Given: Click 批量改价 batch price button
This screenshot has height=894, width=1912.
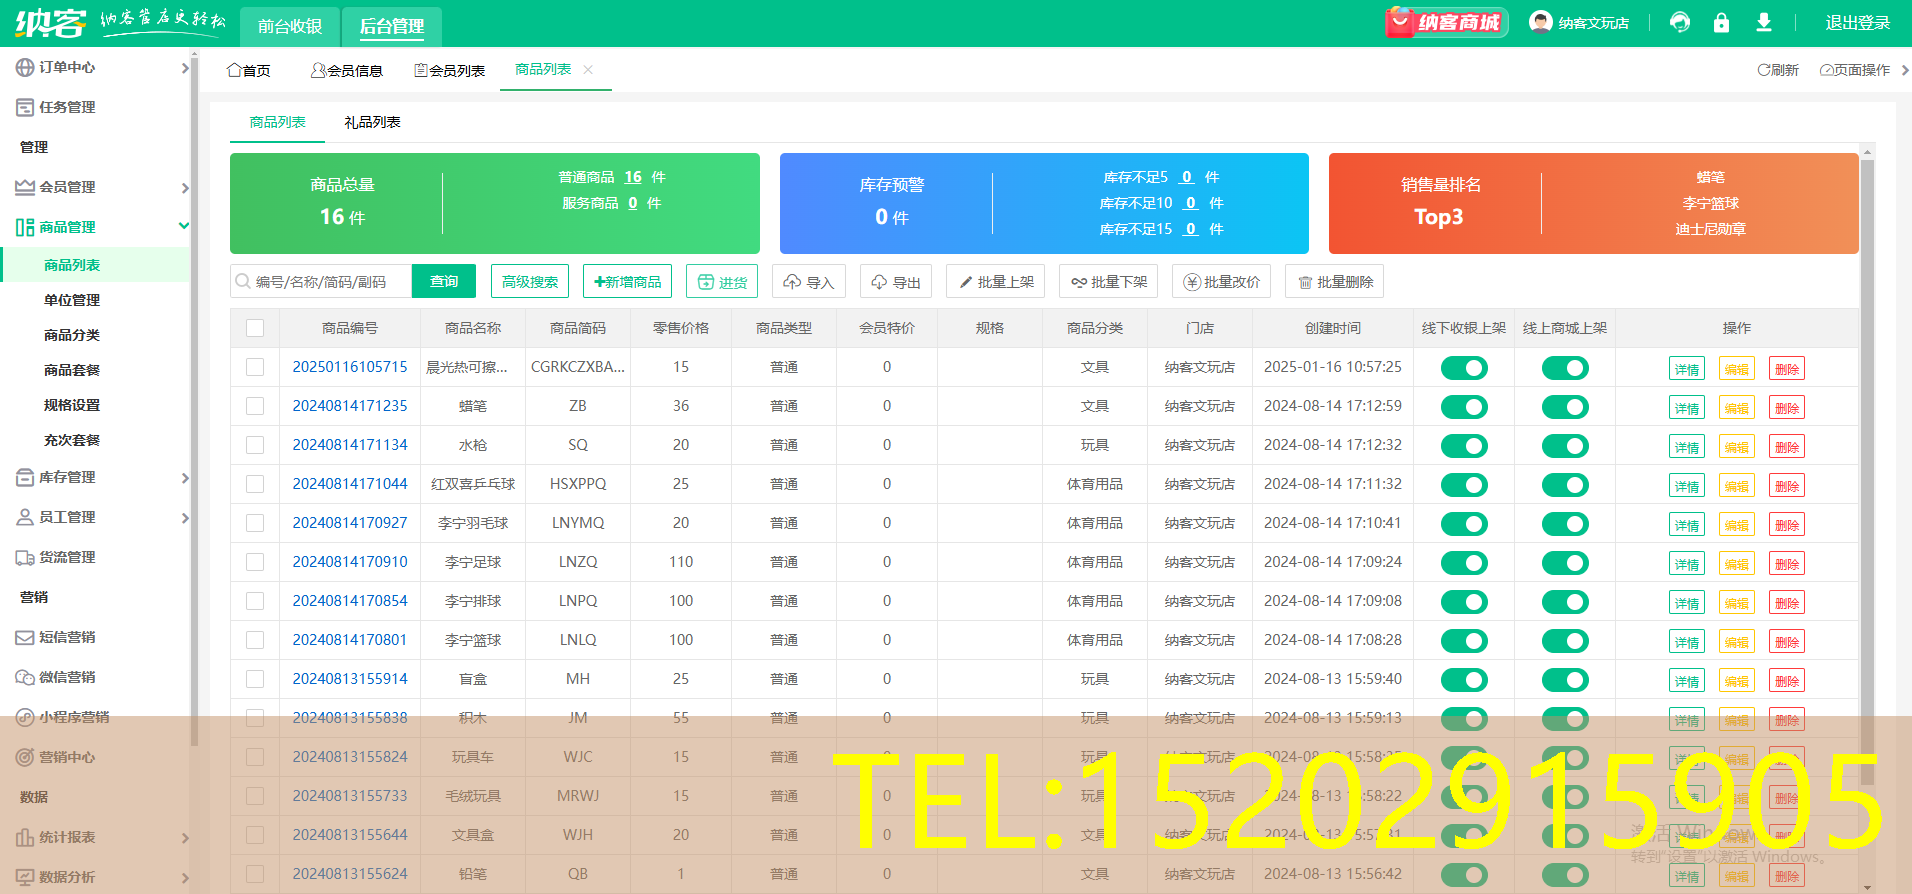Looking at the screenshot, I should [1222, 282].
